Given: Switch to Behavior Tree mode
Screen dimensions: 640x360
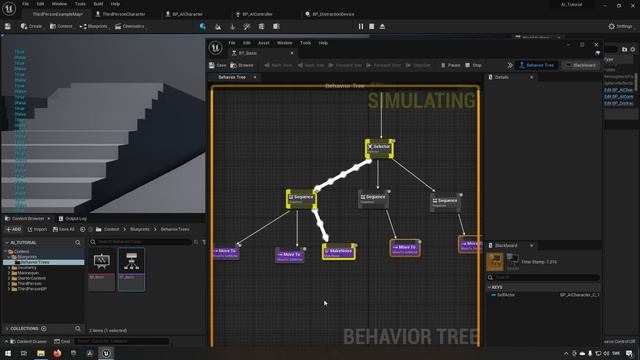Looking at the screenshot, I should (536, 65).
